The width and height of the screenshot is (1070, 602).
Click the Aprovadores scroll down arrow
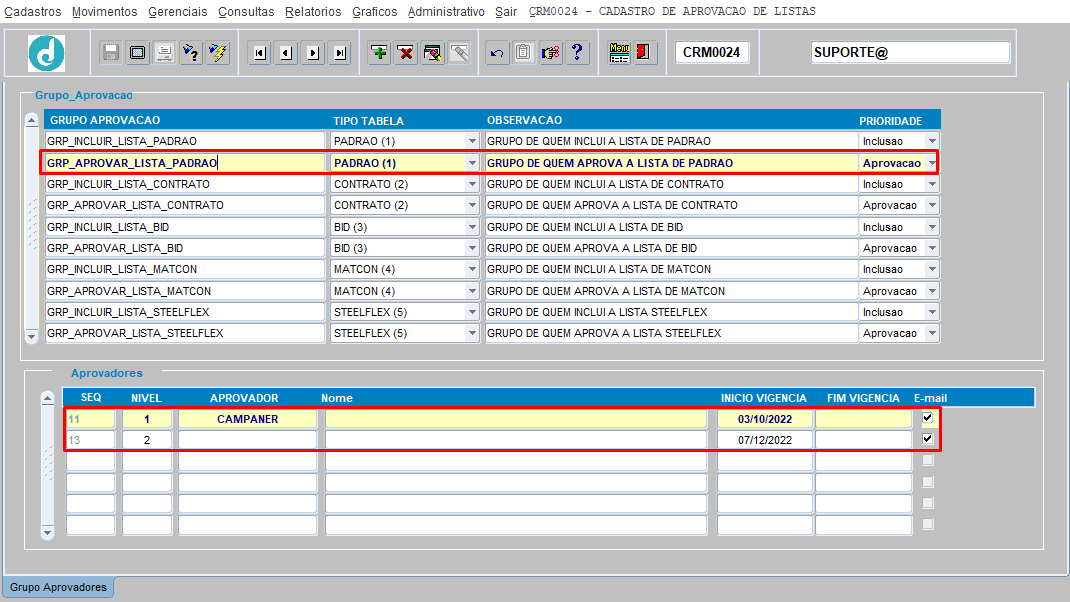(x=47, y=532)
